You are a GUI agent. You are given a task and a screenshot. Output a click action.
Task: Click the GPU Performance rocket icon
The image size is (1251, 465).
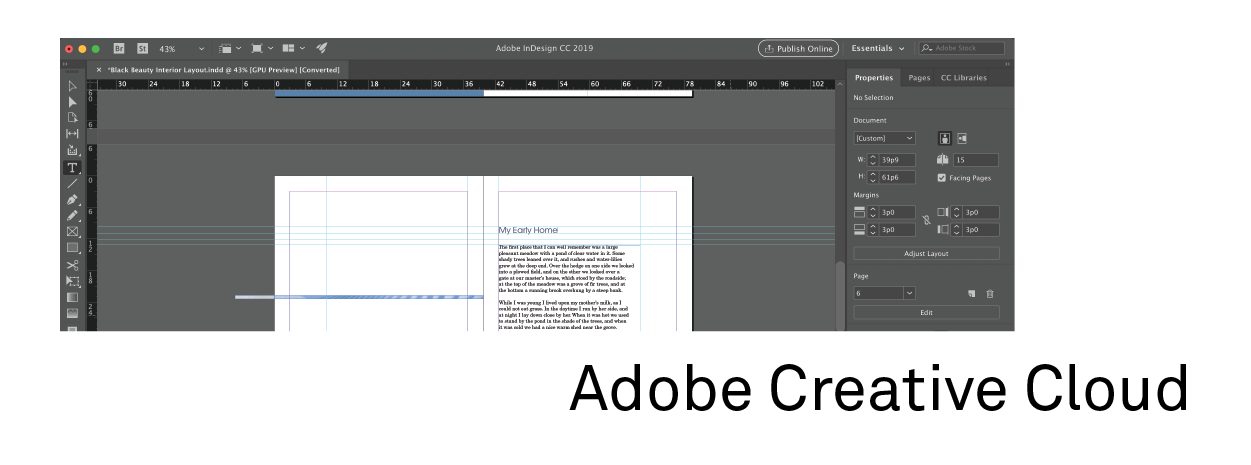322,48
